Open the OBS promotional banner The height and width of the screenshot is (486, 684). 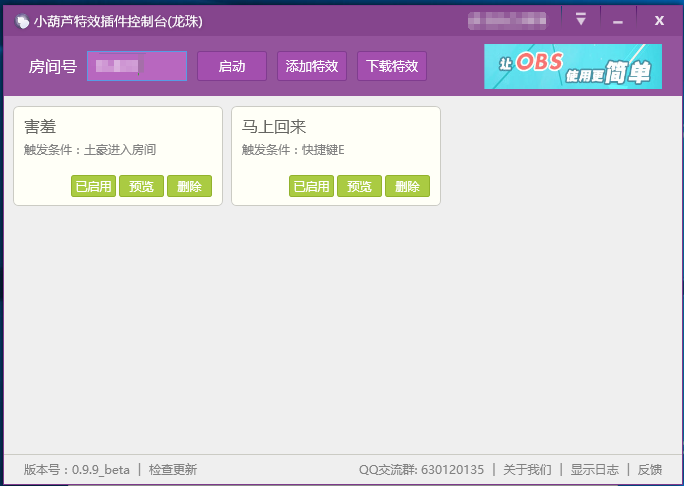[x=573, y=66]
